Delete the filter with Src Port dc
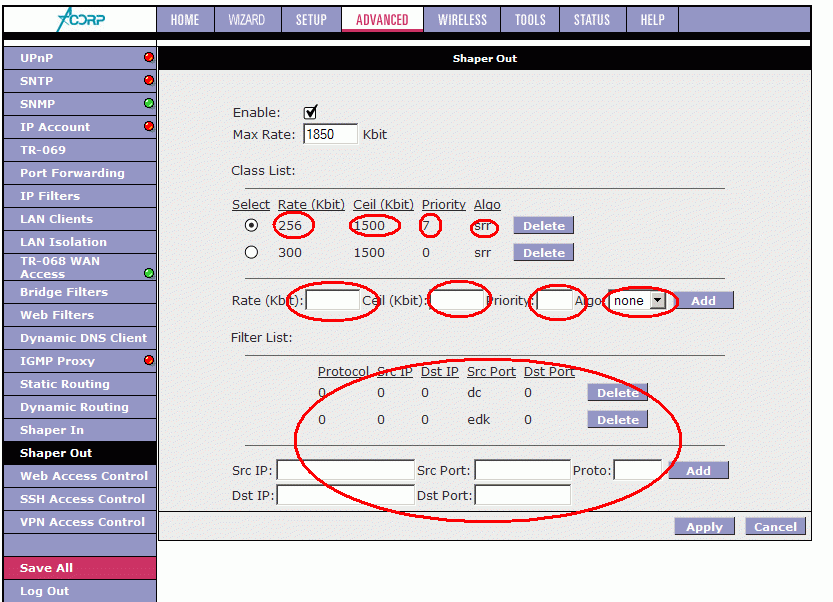 (618, 393)
